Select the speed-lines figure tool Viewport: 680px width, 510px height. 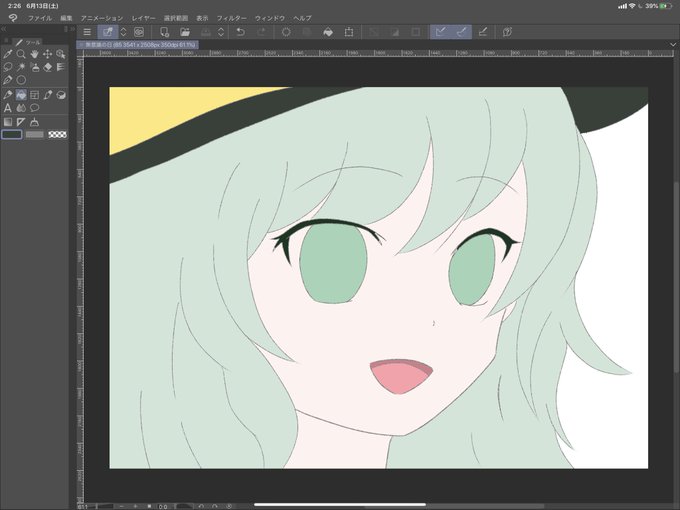(61, 67)
